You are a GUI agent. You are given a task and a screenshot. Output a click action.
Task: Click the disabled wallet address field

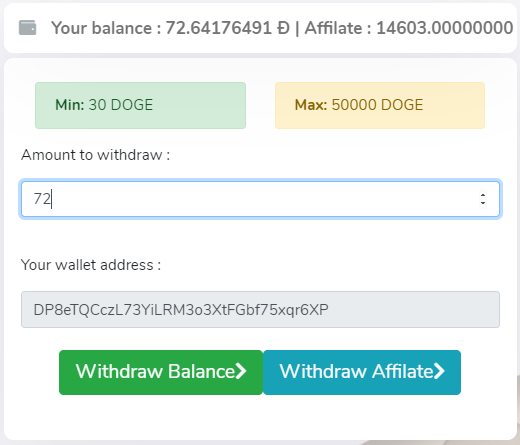[x=260, y=310]
